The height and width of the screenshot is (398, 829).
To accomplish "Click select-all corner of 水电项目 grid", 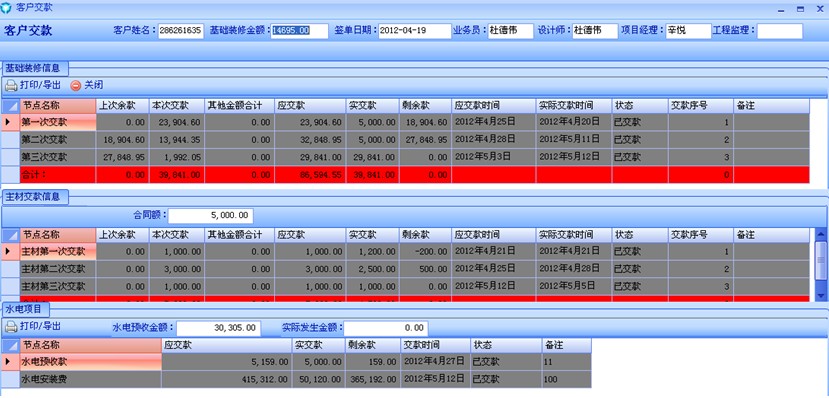I will click(x=10, y=346).
